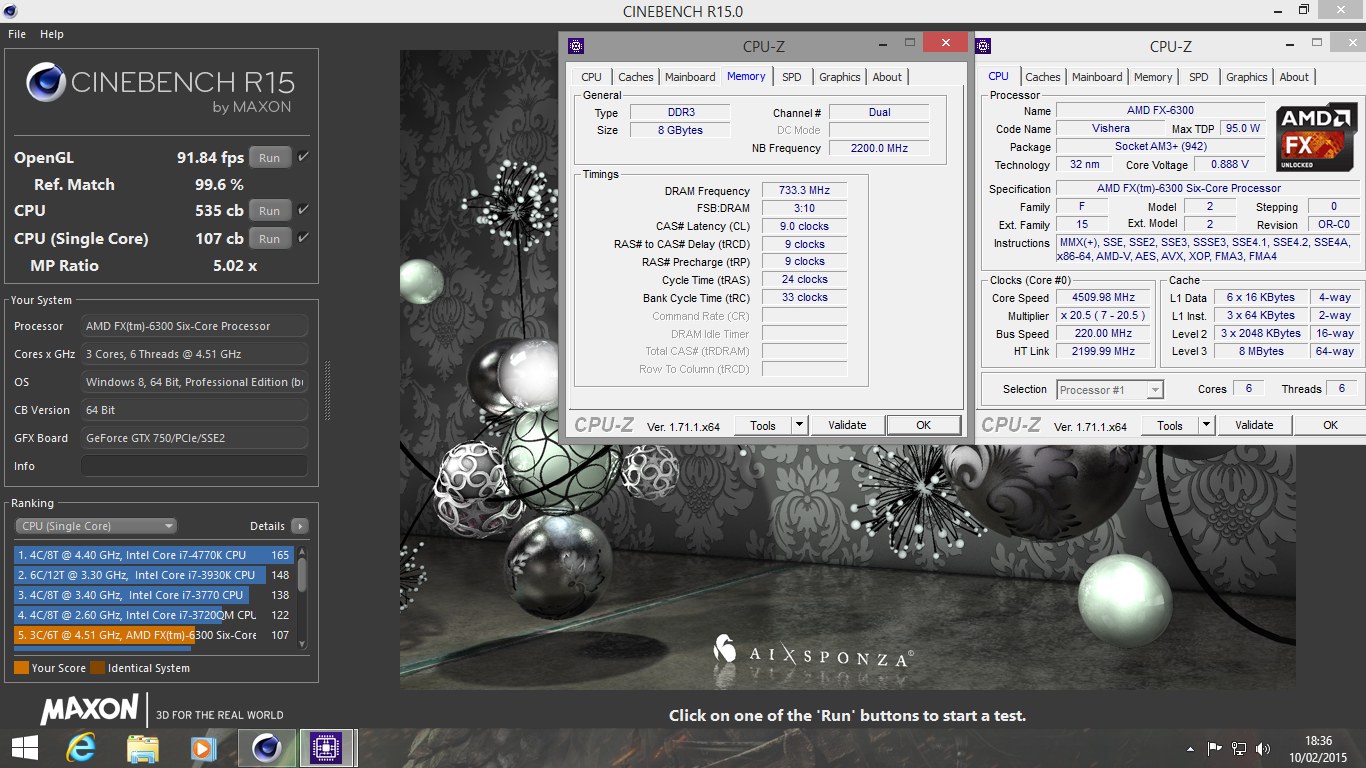
Task: Select Mainboard tab in Memory window
Action: pyautogui.click(x=690, y=77)
